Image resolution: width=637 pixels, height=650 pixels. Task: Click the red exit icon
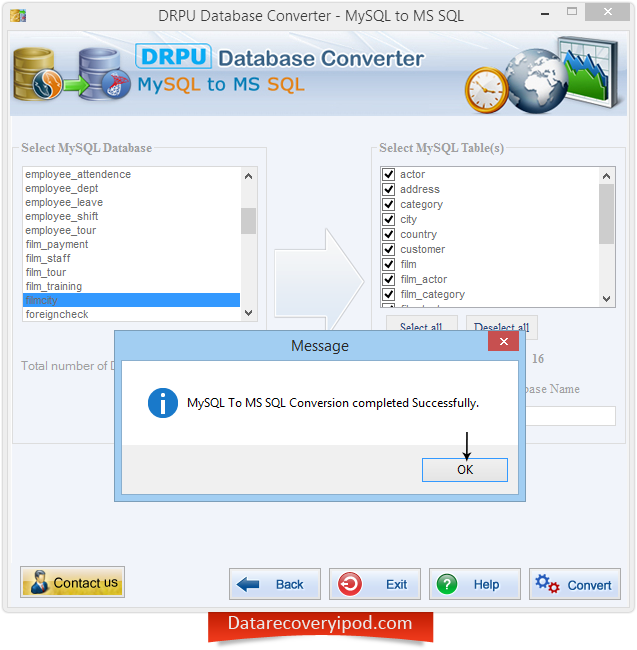350,584
